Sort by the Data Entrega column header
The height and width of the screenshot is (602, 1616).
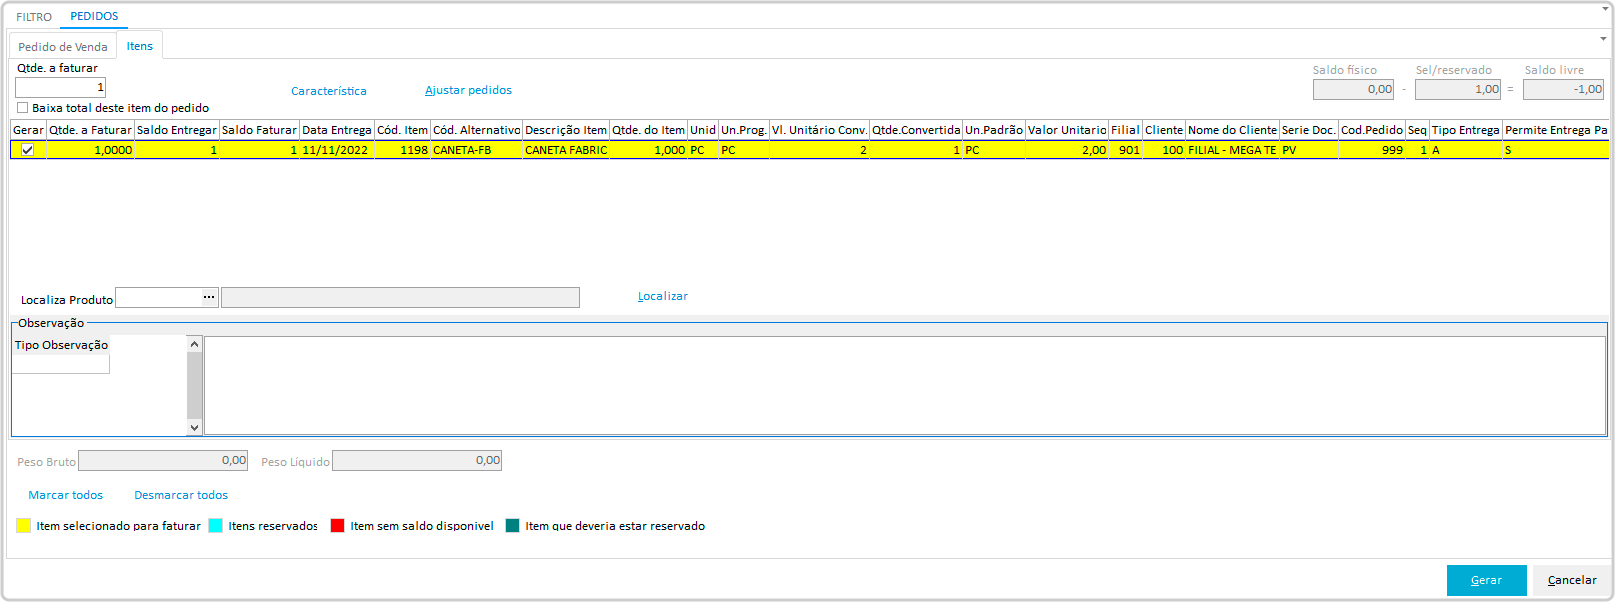[x=336, y=130]
